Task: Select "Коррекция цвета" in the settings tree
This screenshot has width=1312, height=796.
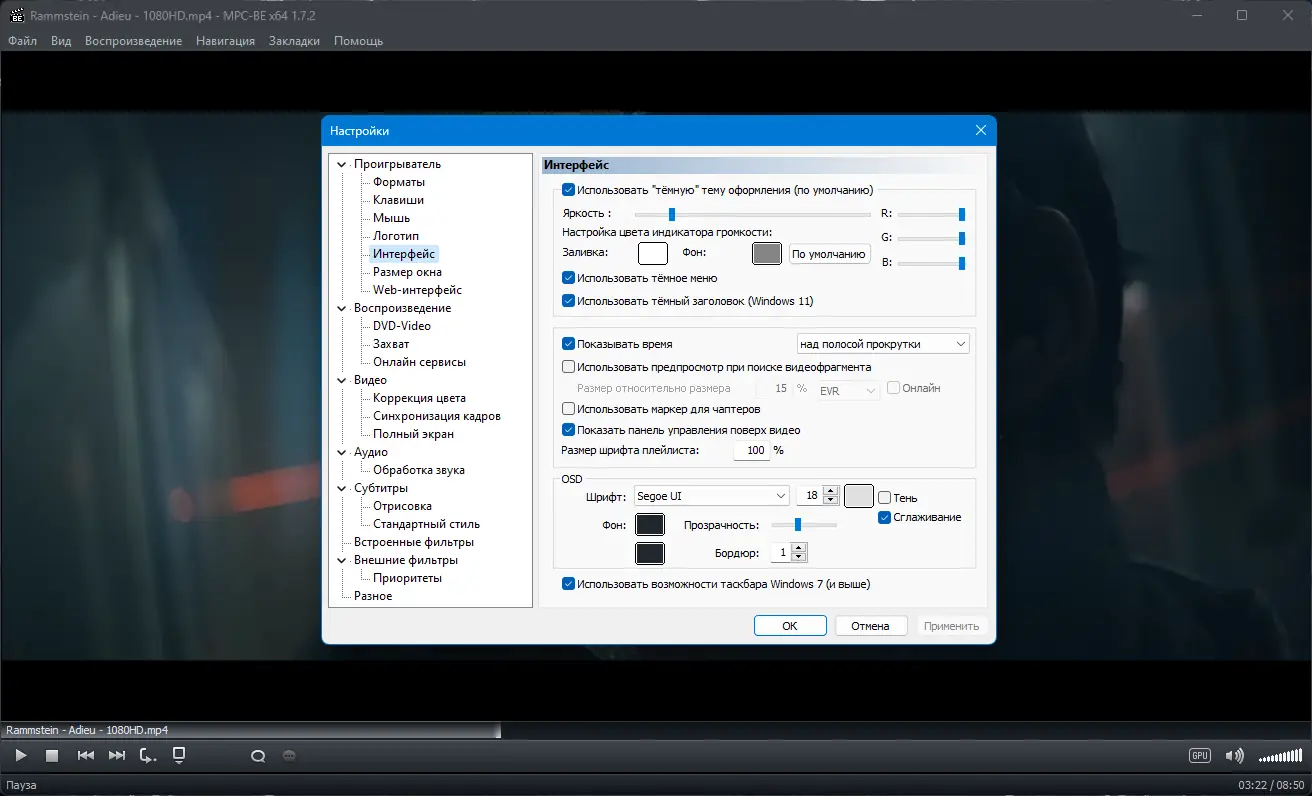Action: (x=419, y=398)
